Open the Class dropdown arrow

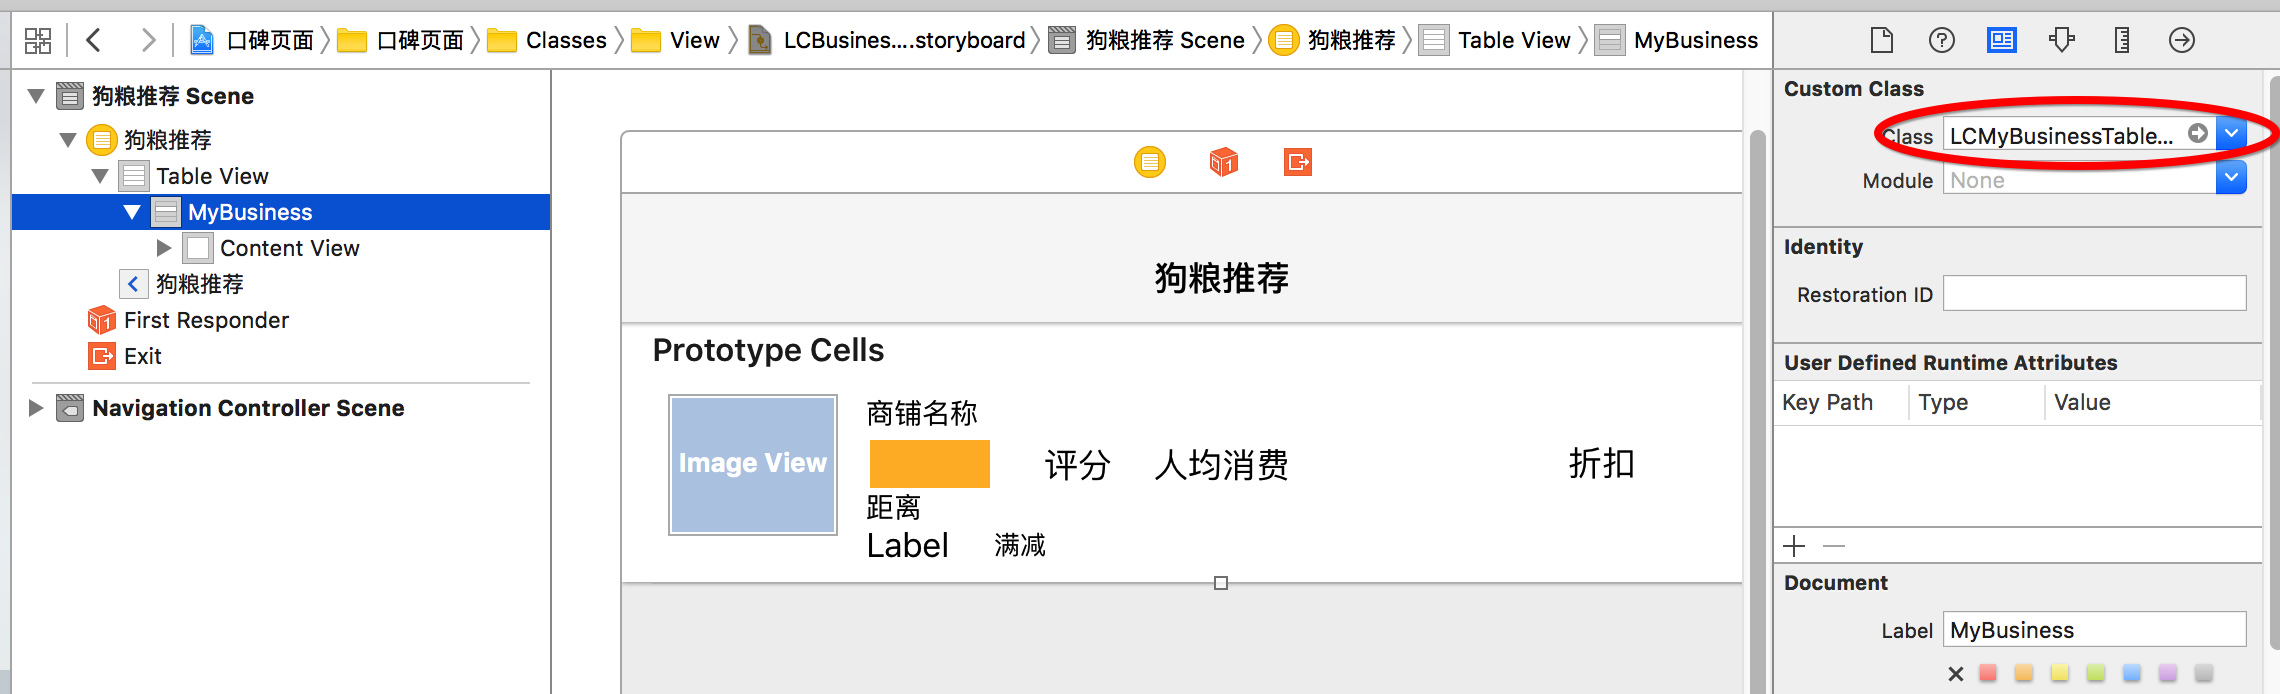click(2231, 134)
